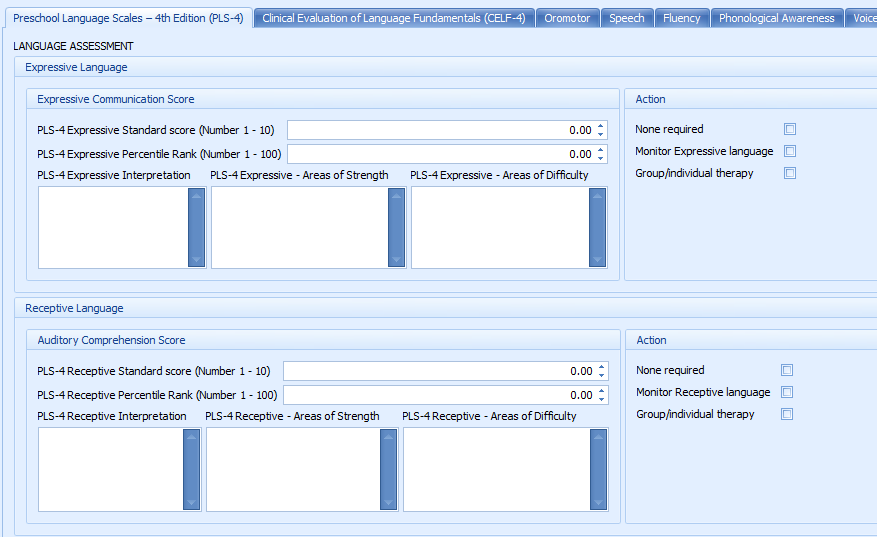The height and width of the screenshot is (537, 877).
Task: Decrease Expressive Standard score with down arrow
Action: (601, 134)
